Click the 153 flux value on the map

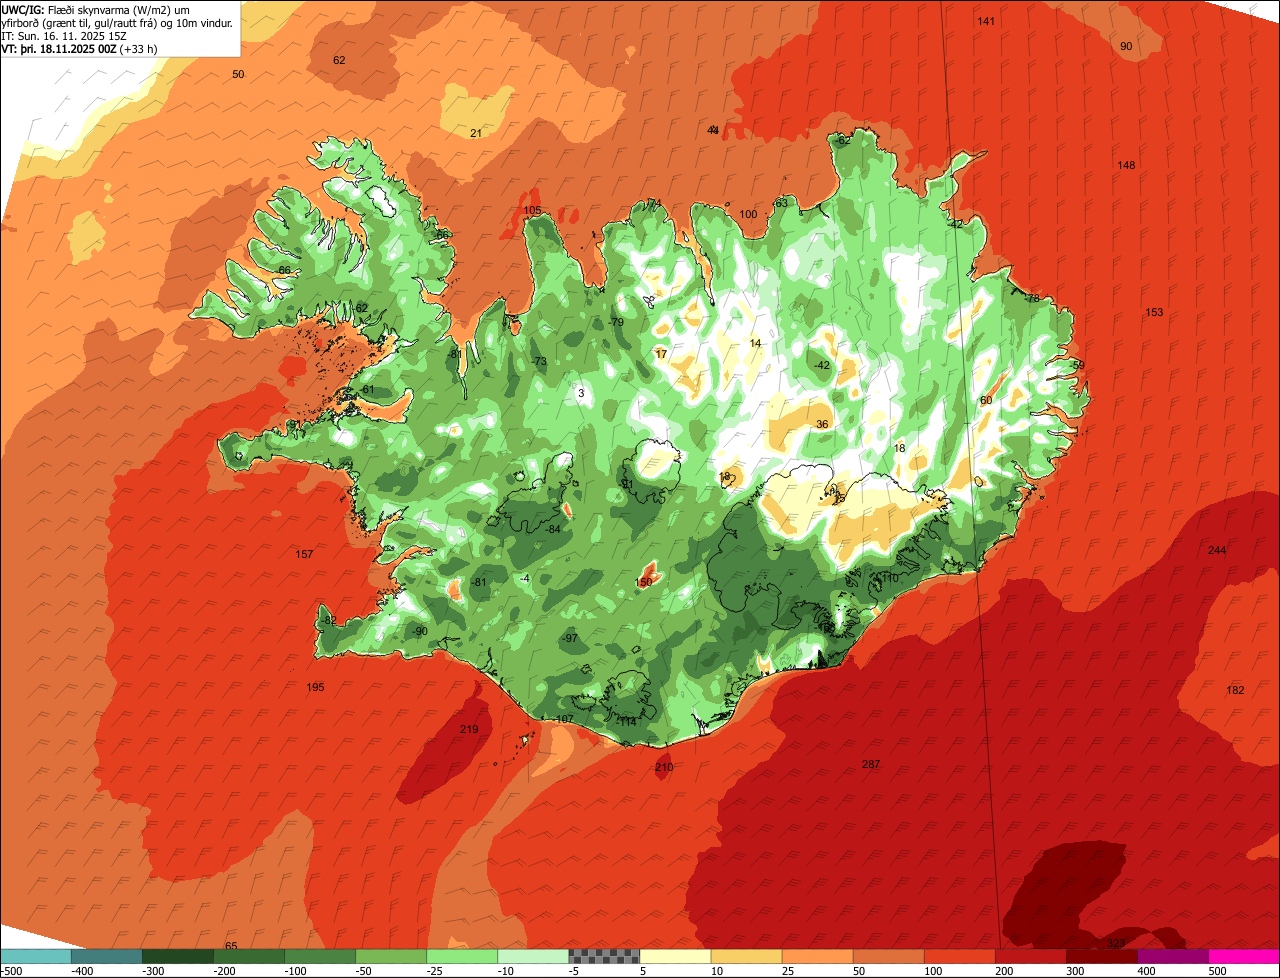click(x=1154, y=313)
